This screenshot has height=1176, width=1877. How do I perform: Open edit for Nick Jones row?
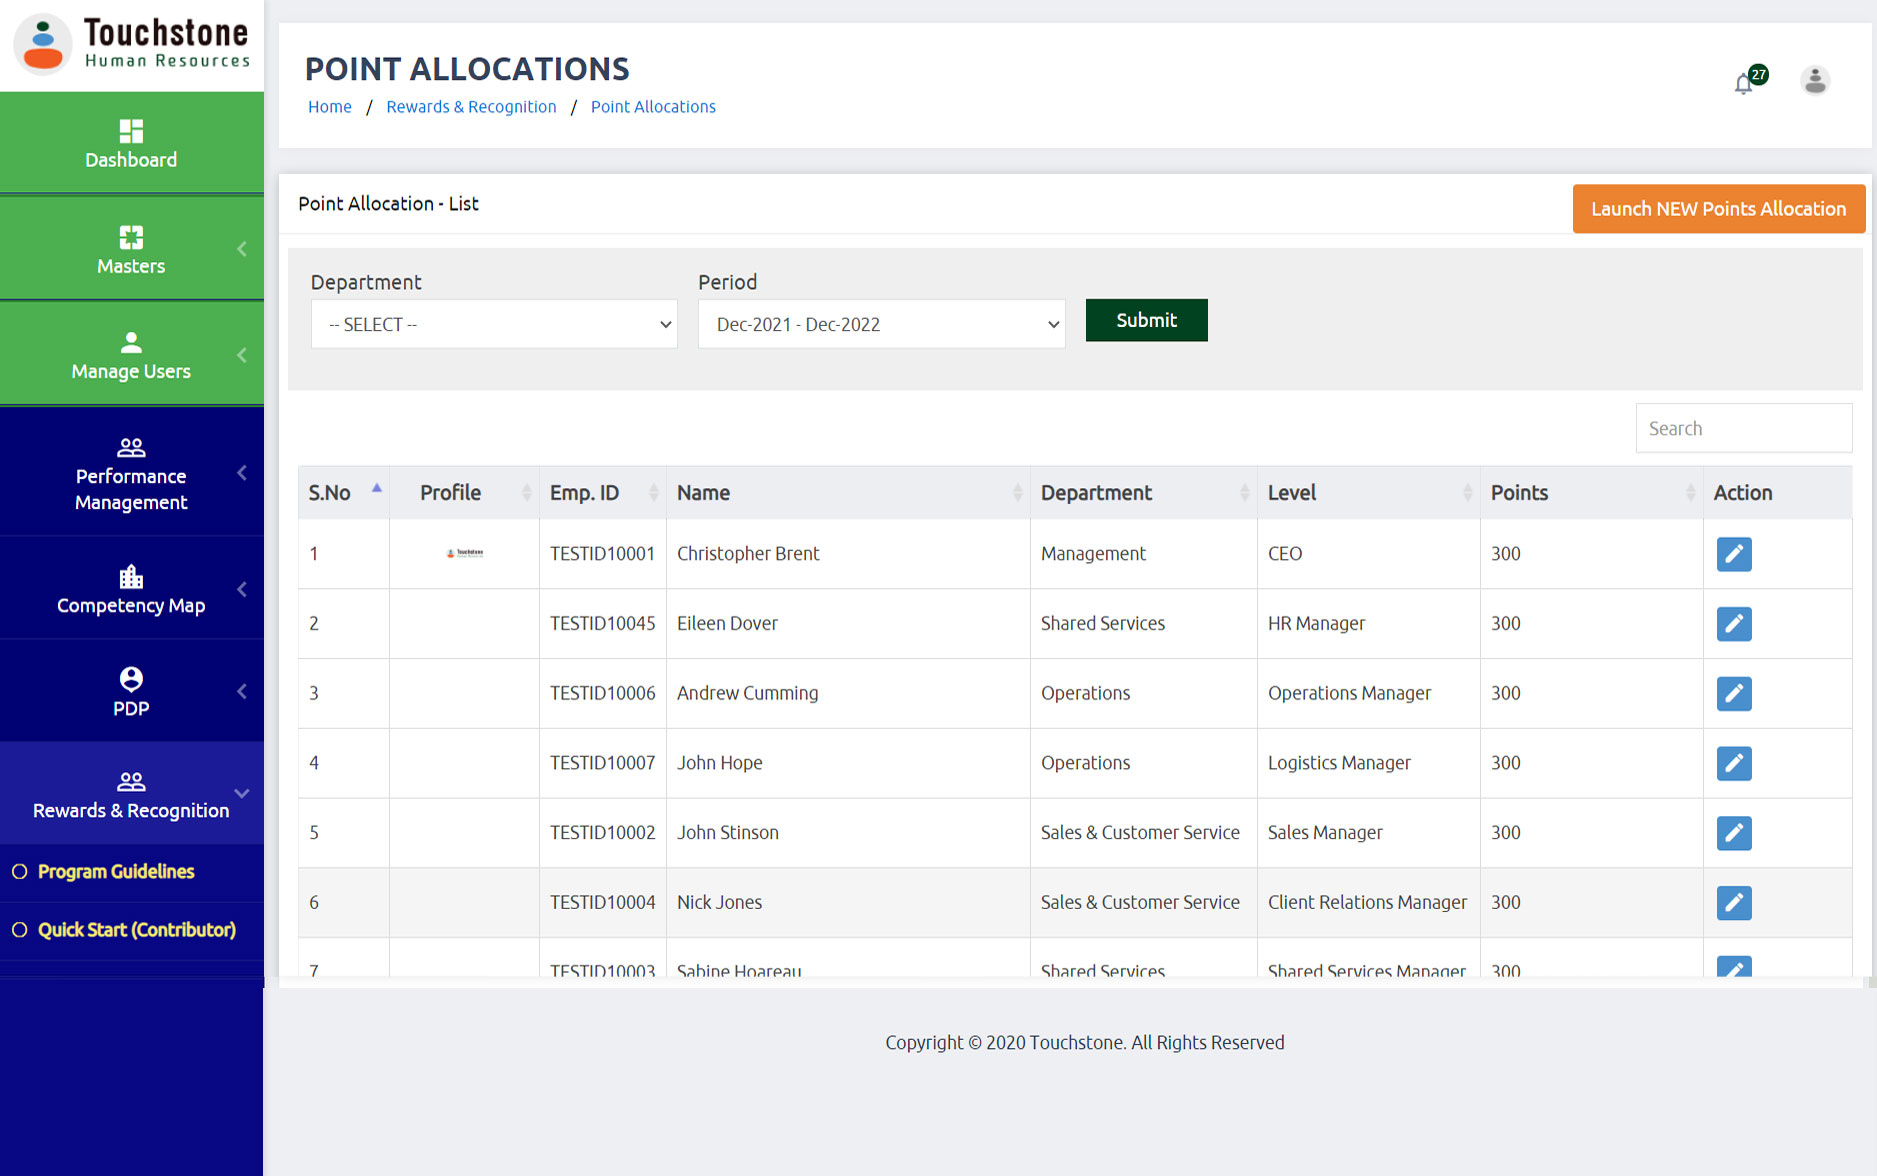tap(1733, 903)
